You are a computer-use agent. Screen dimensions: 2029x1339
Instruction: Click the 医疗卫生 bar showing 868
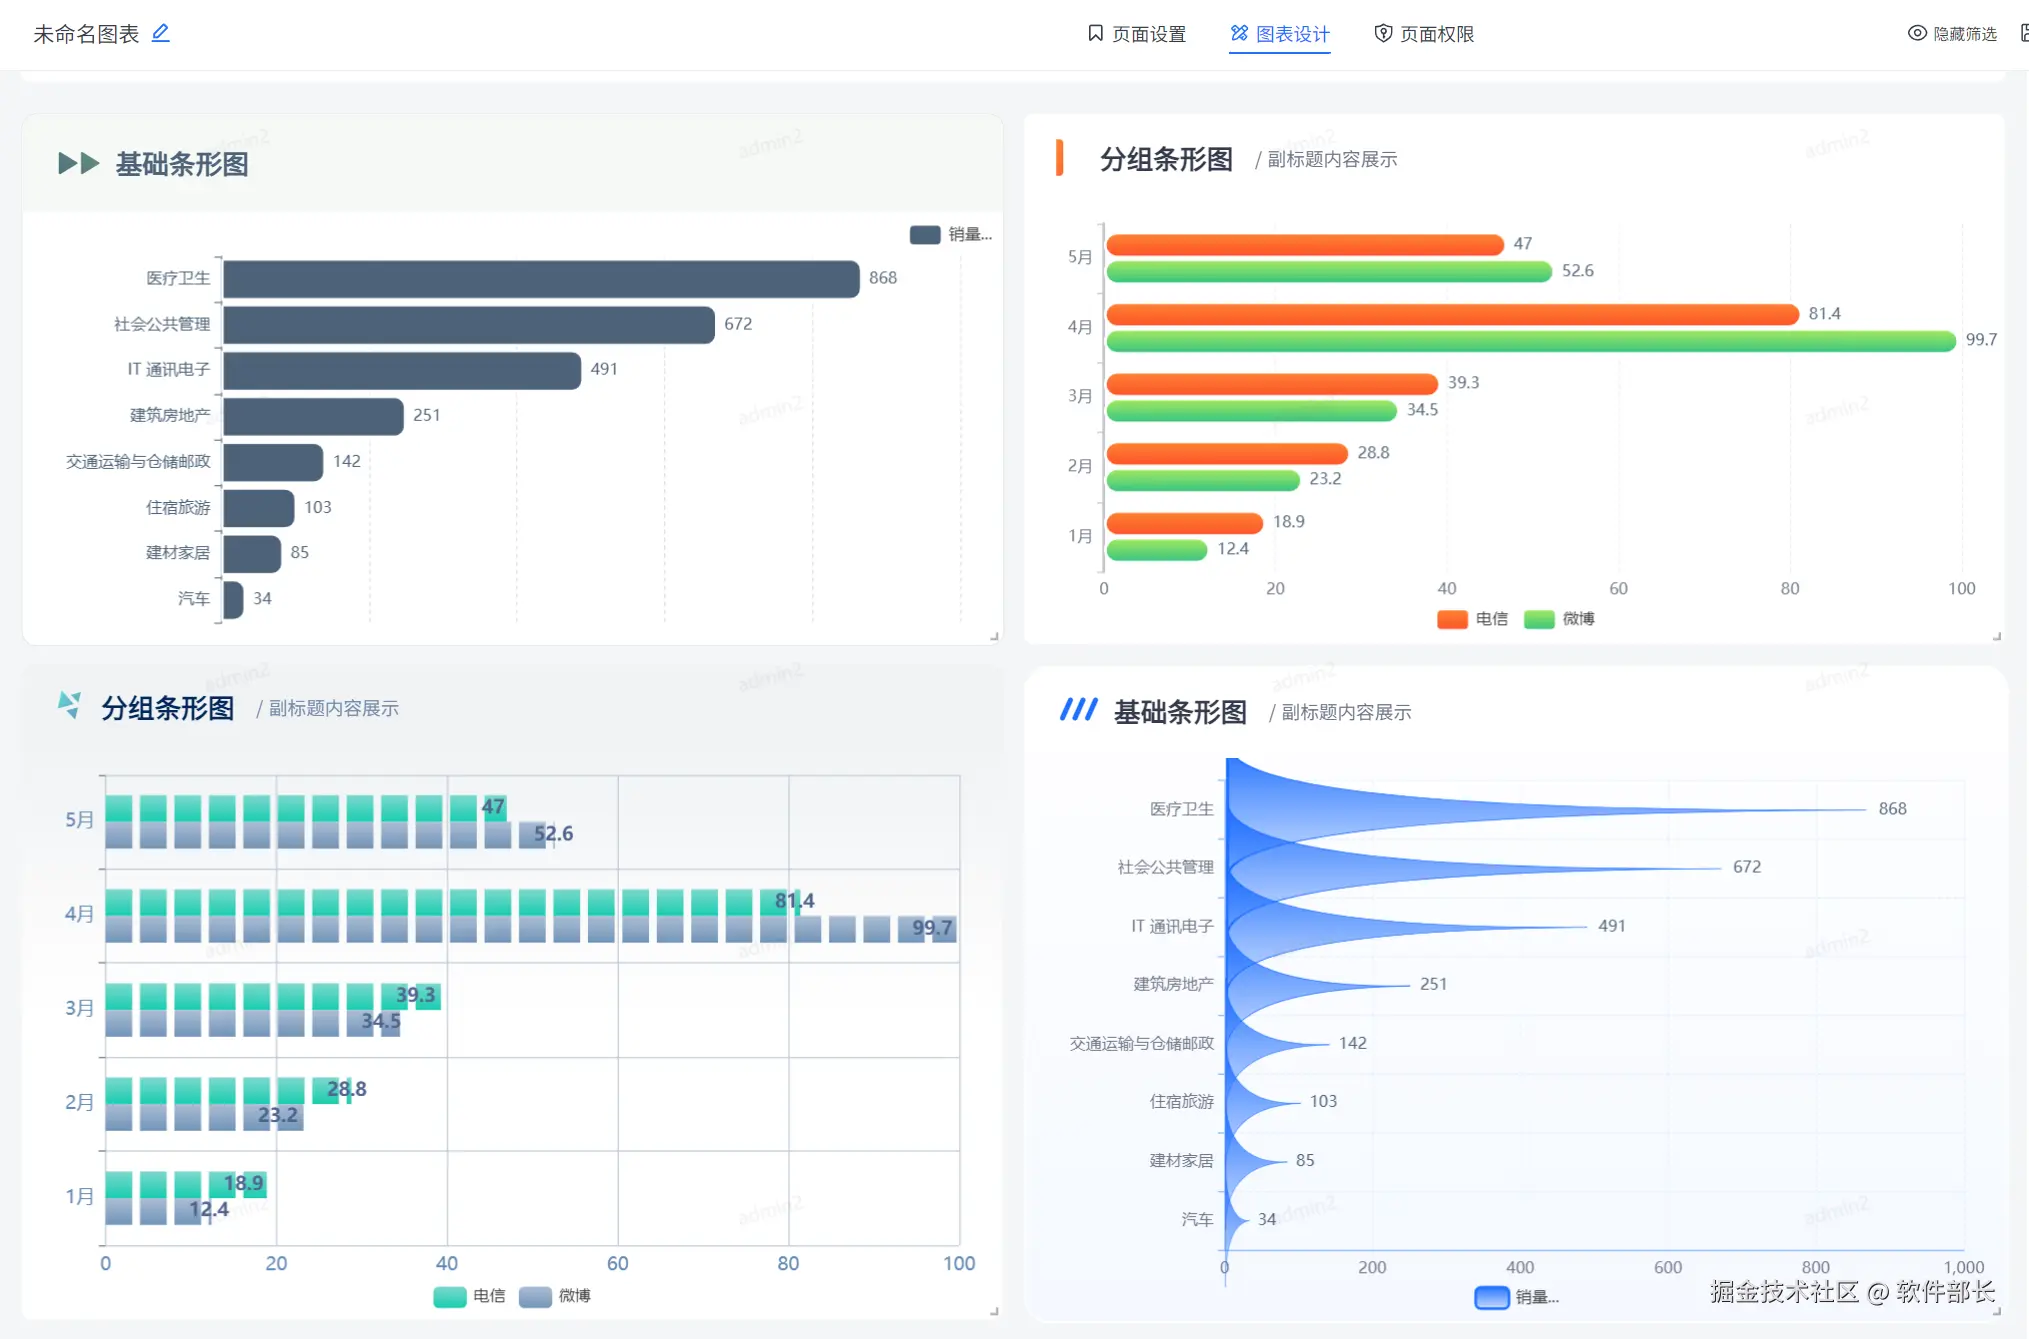point(540,279)
